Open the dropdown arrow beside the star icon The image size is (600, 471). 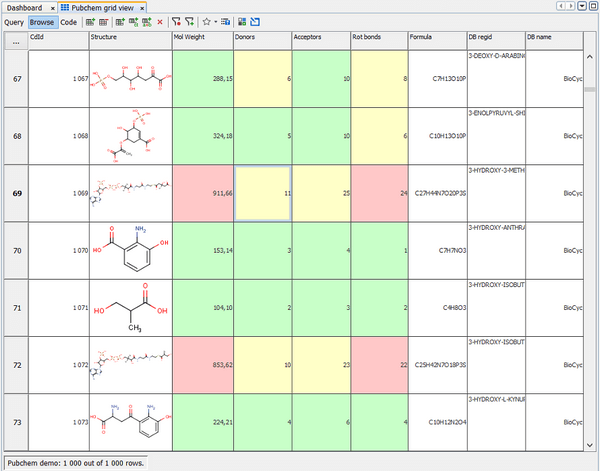click(216, 21)
